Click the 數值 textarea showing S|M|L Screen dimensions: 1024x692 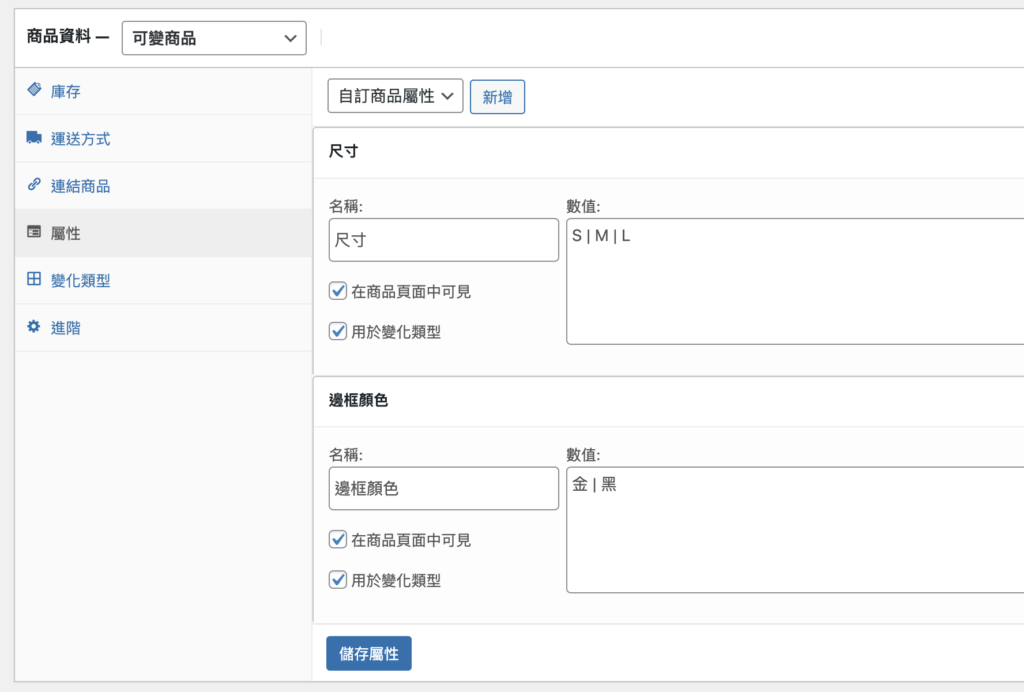[x=790, y=280]
